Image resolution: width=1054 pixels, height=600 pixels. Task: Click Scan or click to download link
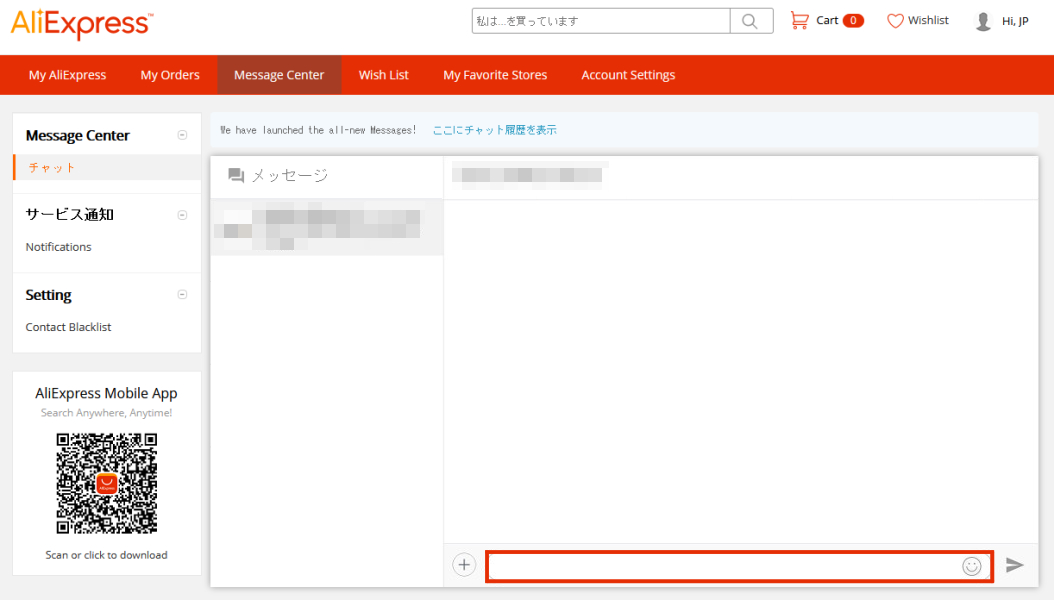pyautogui.click(x=106, y=554)
